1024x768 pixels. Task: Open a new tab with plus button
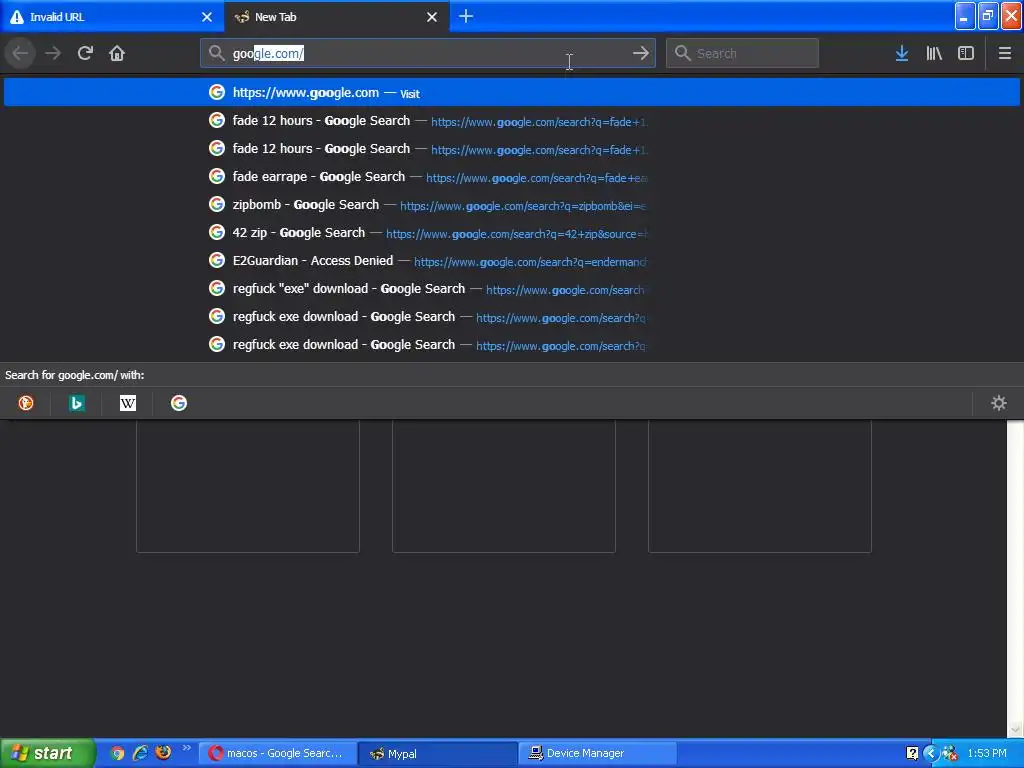(466, 16)
